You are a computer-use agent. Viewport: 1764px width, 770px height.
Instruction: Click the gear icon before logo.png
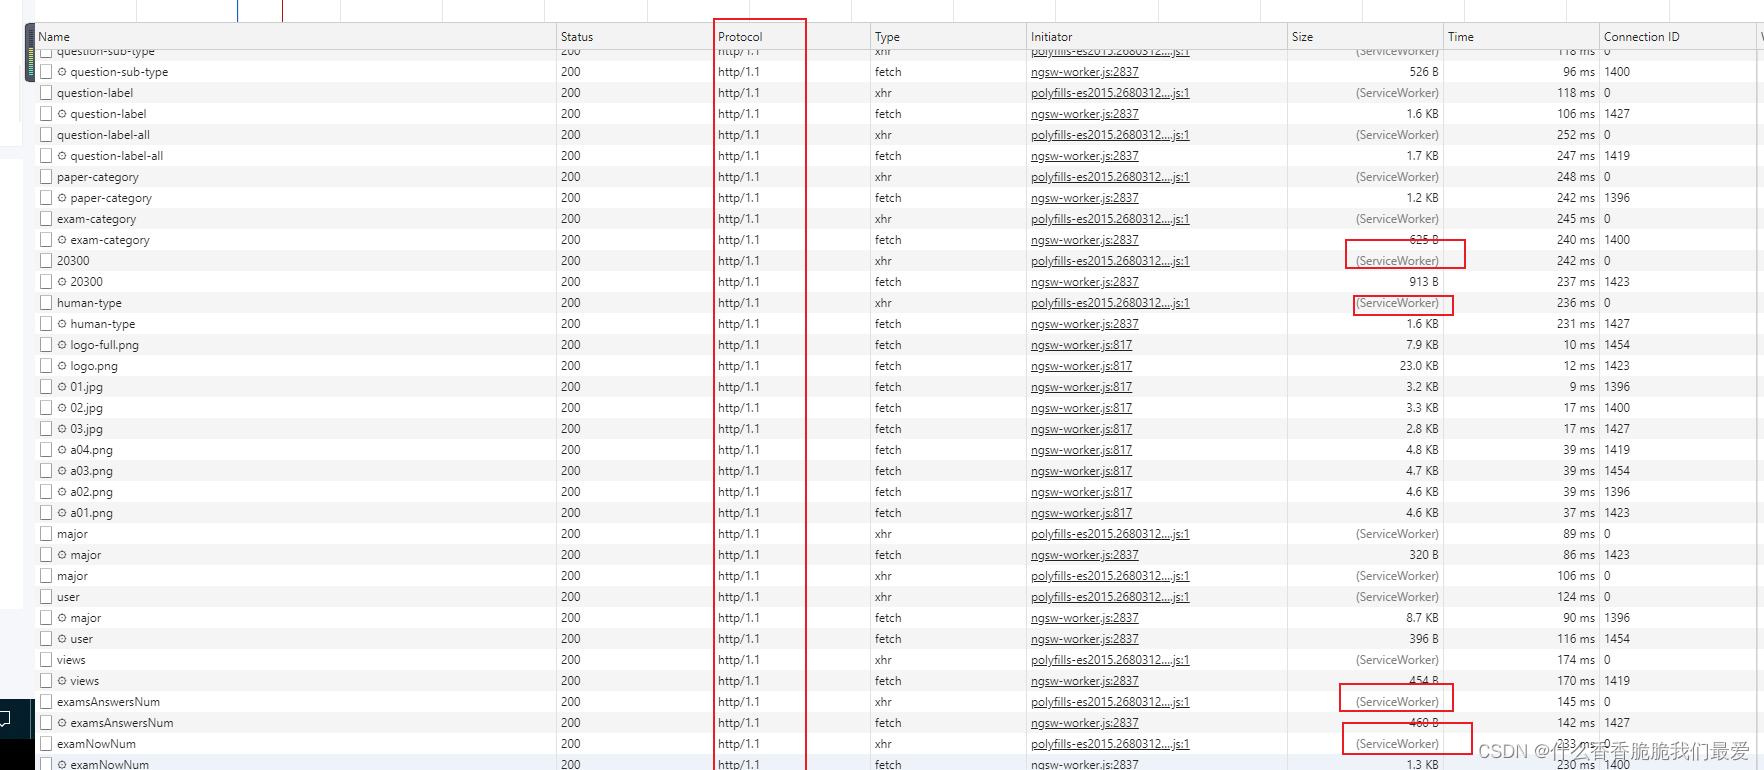[x=62, y=366]
